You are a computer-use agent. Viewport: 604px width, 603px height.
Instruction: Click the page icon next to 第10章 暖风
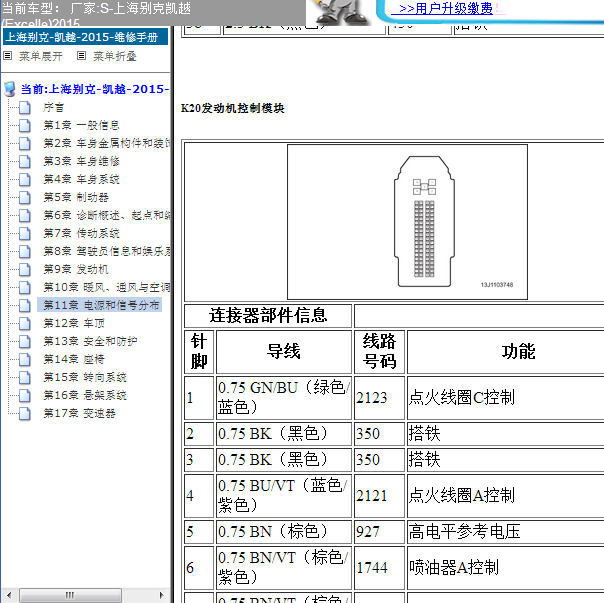click(25, 287)
